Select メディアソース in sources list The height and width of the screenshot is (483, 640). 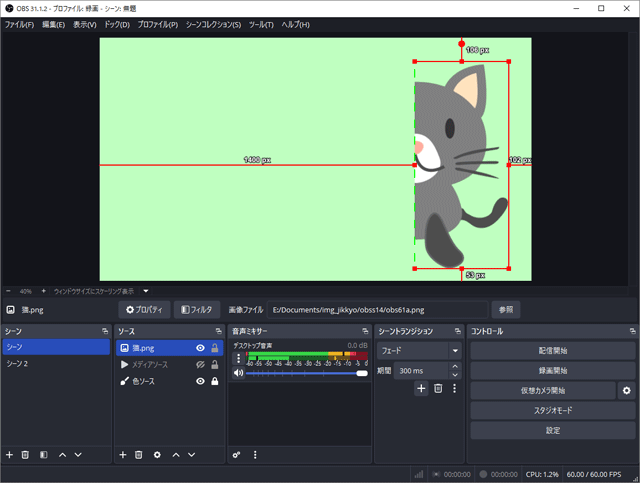[x=169, y=365]
